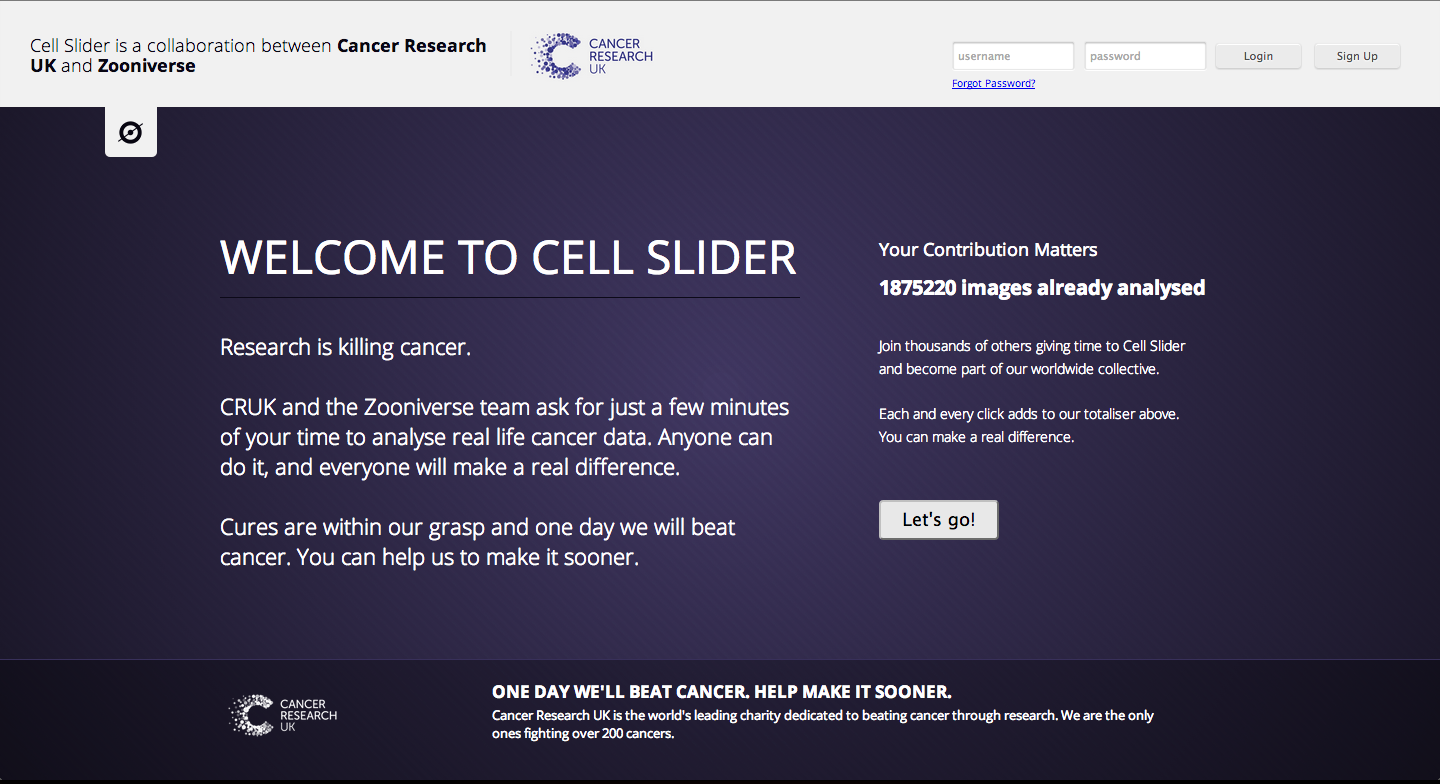The width and height of the screenshot is (1440, 784).
Task: Click the footer 'world's leading charity' sentence
Action: coord(823,725)
